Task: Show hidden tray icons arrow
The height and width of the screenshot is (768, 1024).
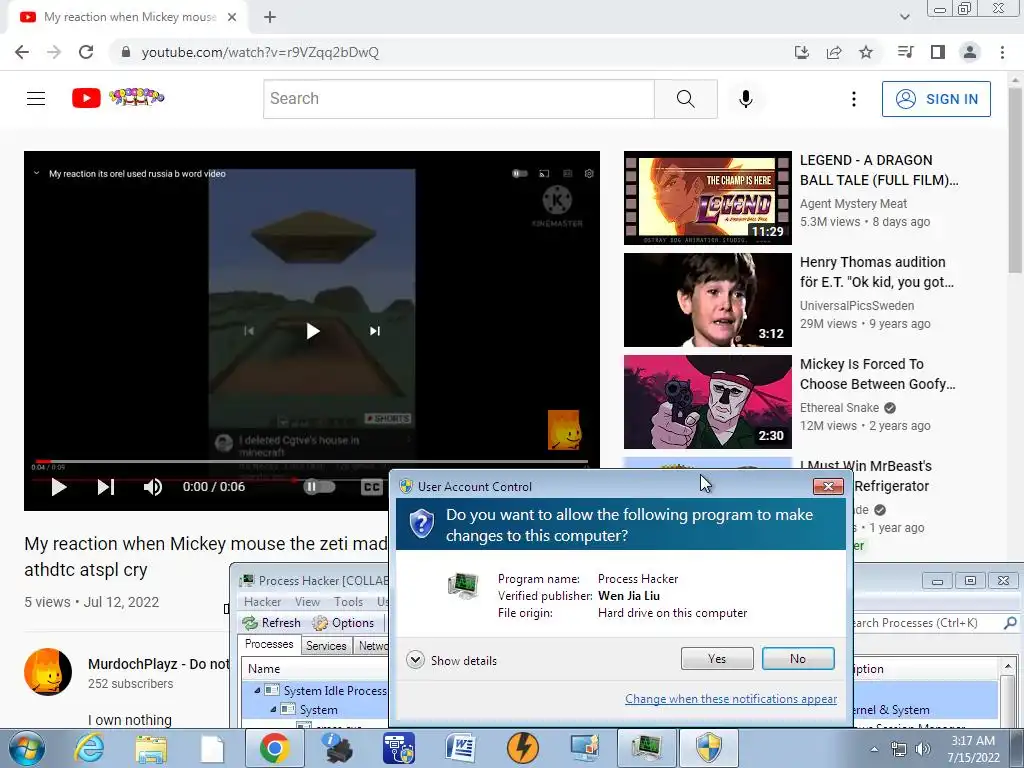Action: pyautogui.click(x=874, y=750)
